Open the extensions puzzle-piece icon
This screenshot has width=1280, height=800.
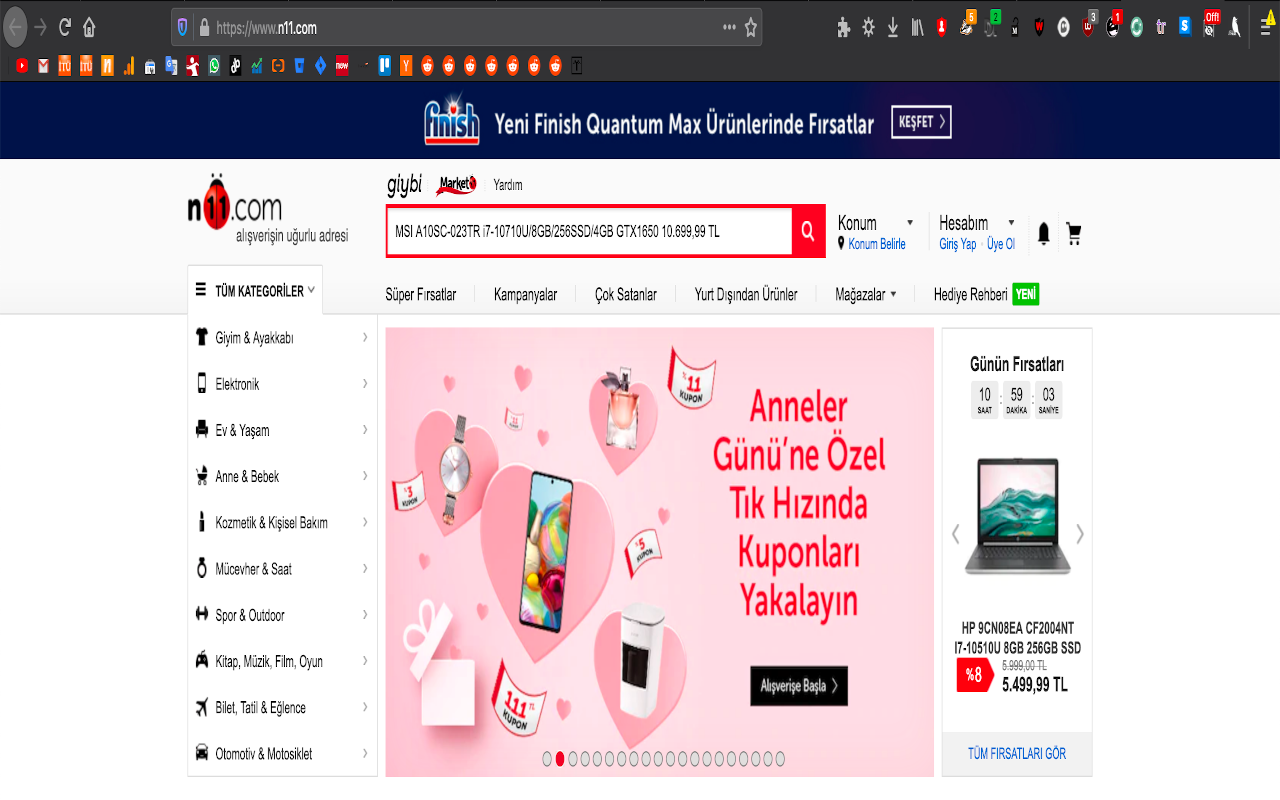pyautogui.click(x=844, y=28)
